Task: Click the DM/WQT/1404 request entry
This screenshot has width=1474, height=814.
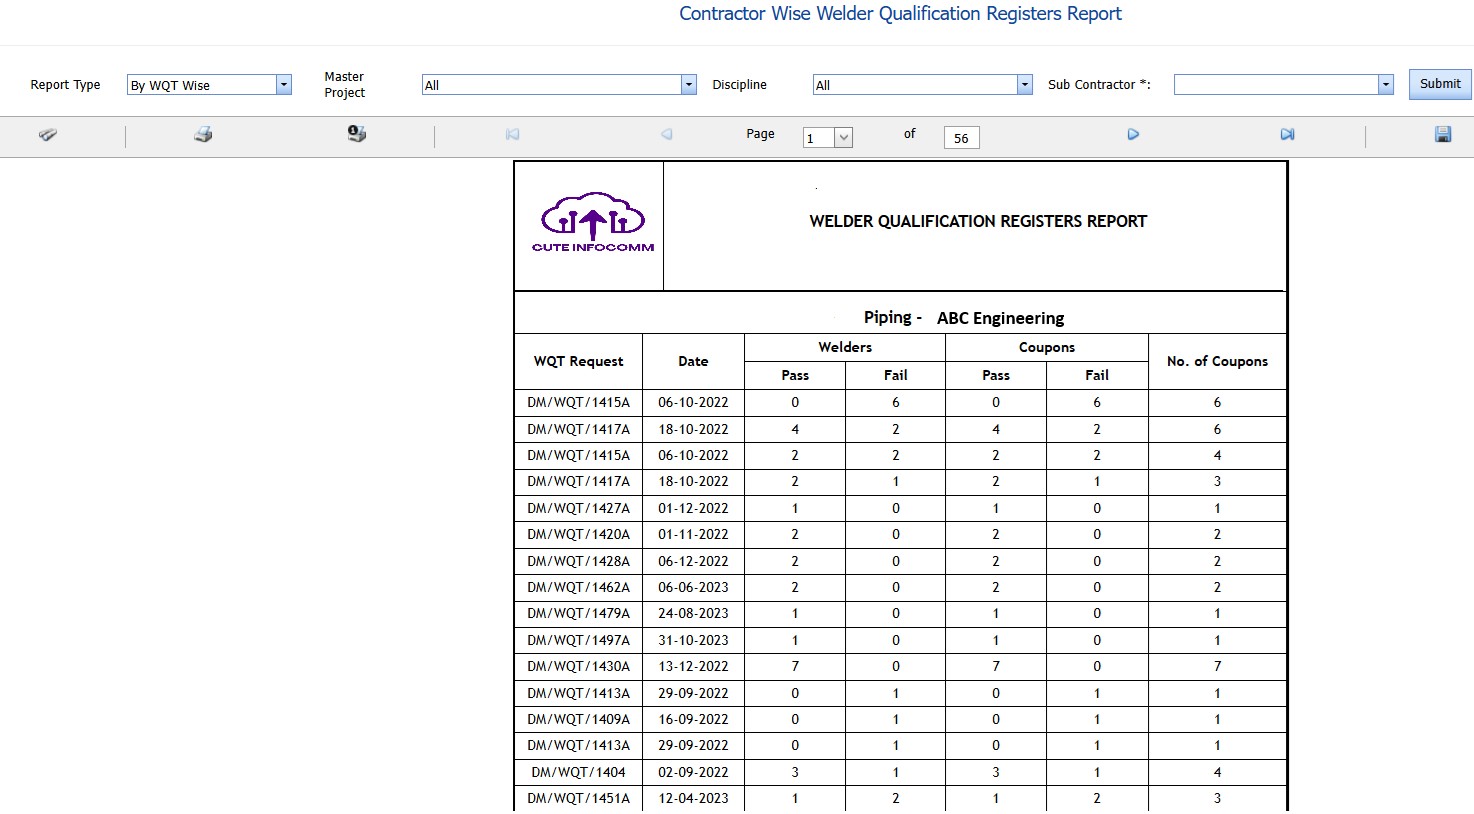Action: pyautogui.click(x=578, y=773)
